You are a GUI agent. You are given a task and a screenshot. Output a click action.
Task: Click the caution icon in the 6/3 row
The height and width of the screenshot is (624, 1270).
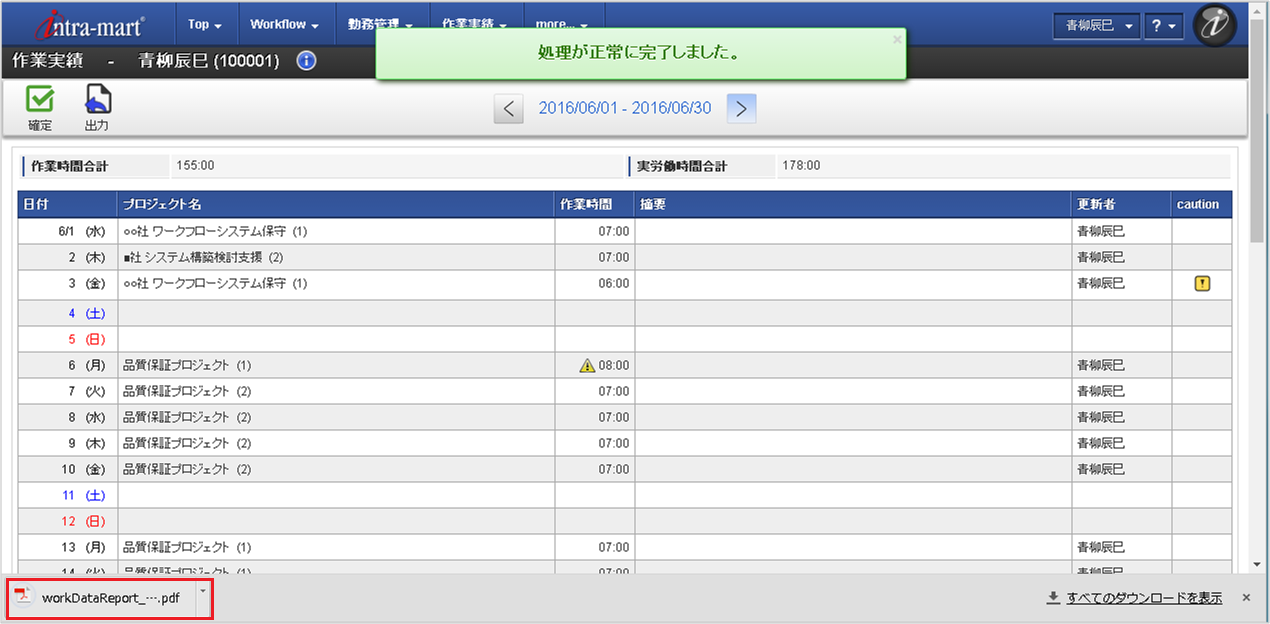pyautogui.click(x=1202, y=284)
